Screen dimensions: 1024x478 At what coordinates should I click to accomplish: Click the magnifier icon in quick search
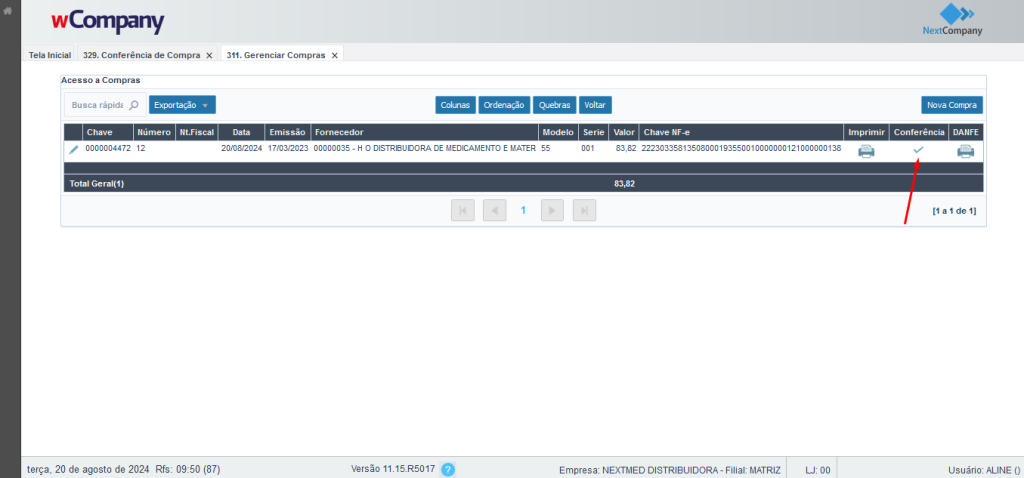pyautogui.click(x=134, y=105)
